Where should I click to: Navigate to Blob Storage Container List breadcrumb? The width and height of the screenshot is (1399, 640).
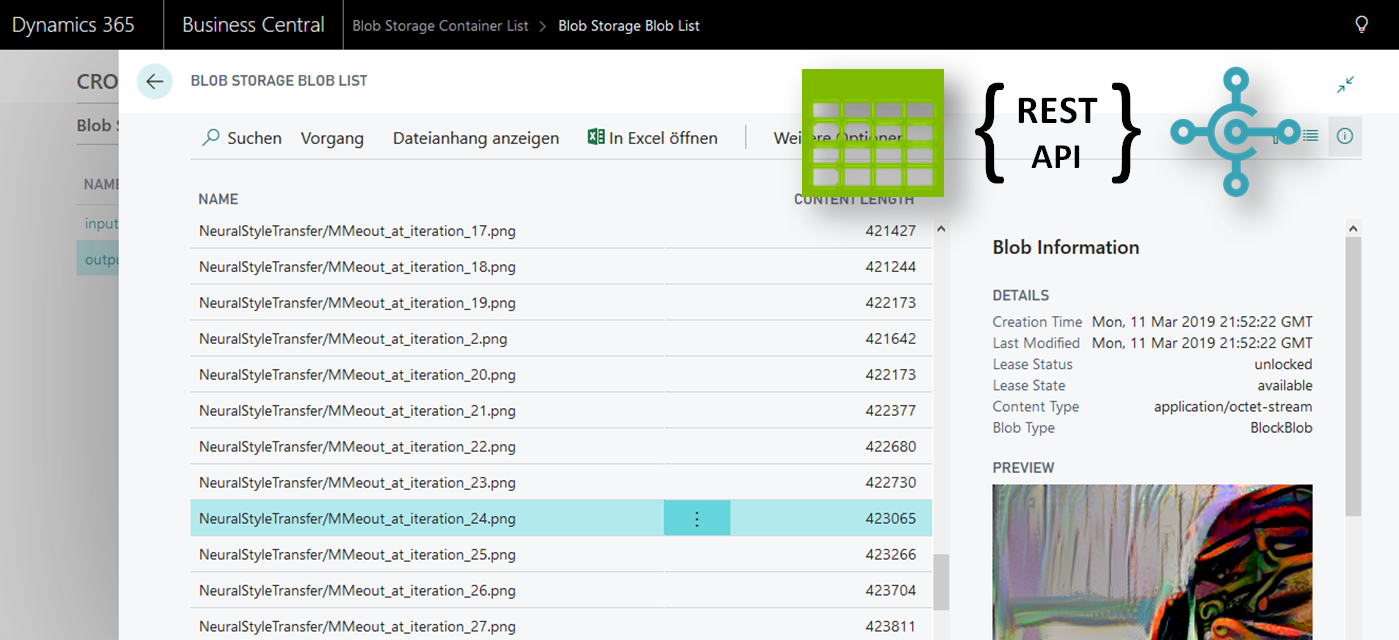tap(440, 26)
